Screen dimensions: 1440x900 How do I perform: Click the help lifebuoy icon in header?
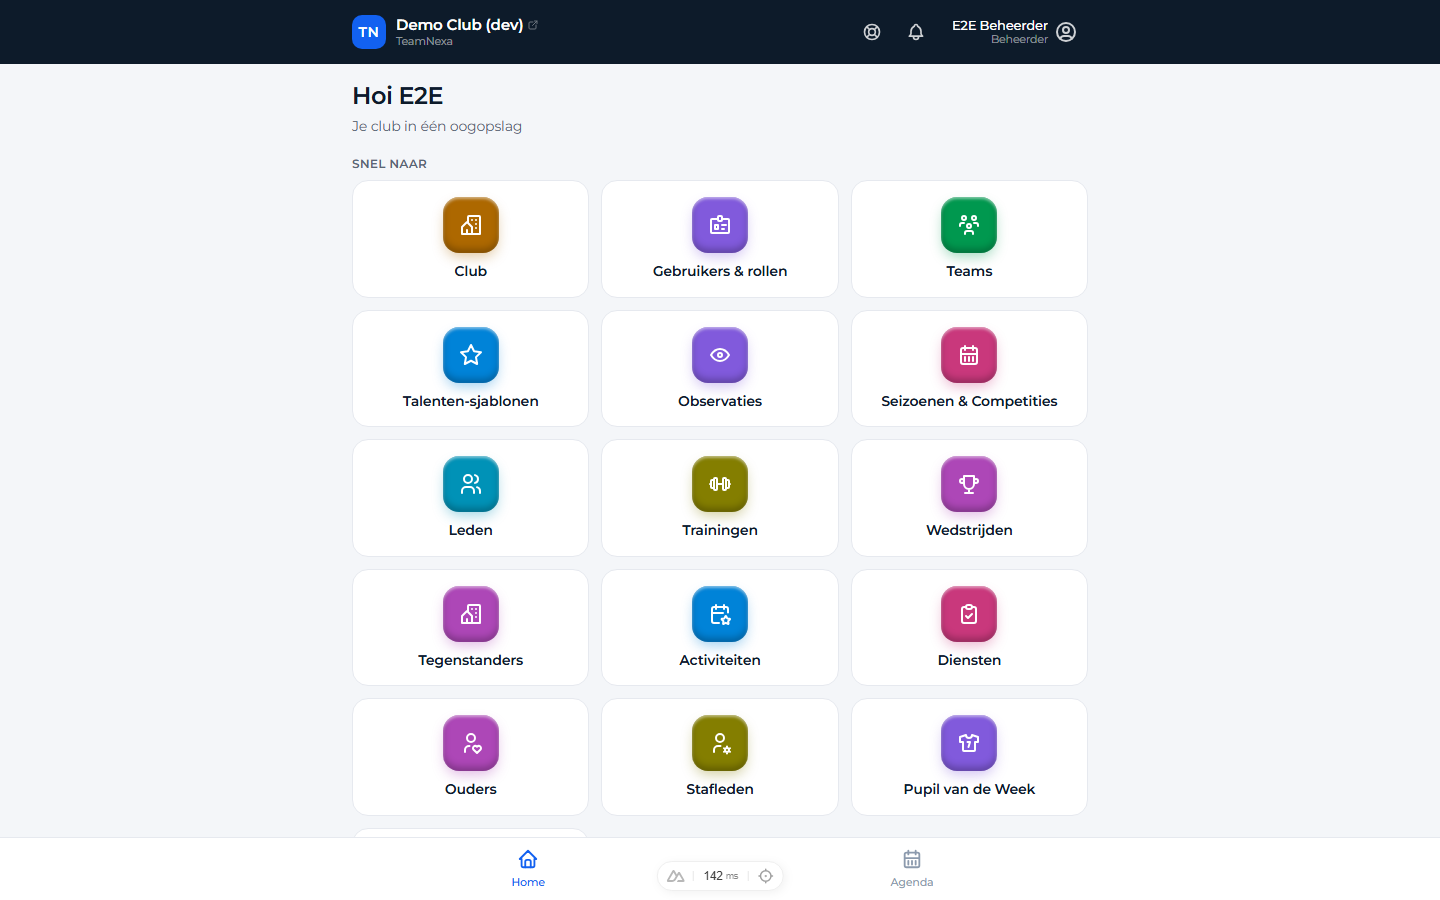click(x=872, y=32)
